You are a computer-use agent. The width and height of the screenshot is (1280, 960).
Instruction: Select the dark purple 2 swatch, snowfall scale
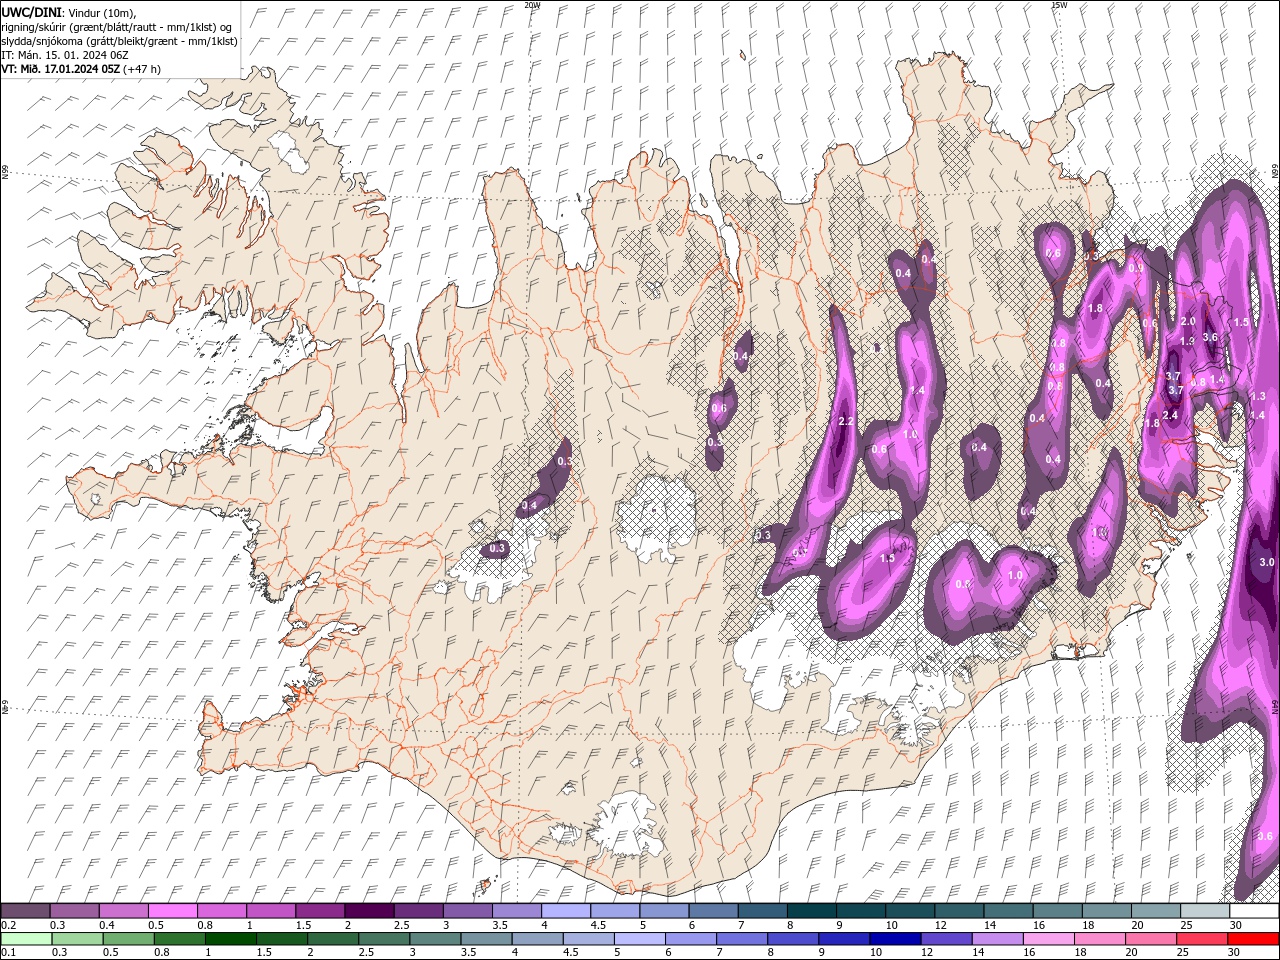click(x=369, y=911)
